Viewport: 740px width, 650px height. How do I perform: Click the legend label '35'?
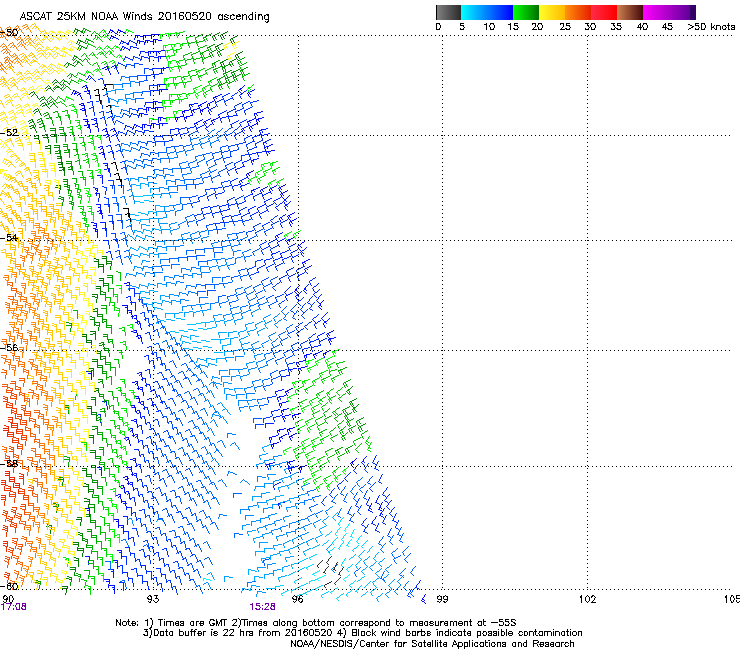click(616, 27)
